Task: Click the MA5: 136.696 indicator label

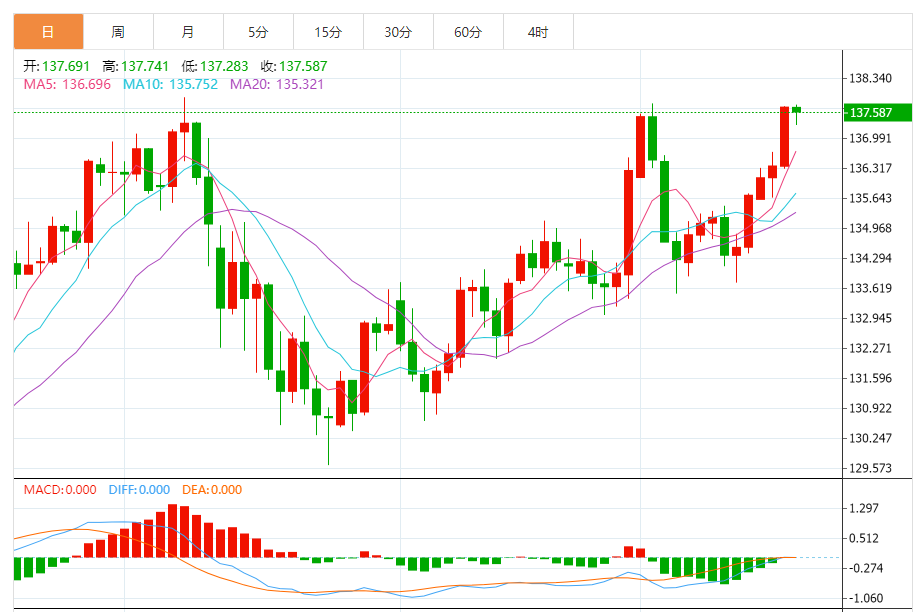Action: (x=67, y=84)
